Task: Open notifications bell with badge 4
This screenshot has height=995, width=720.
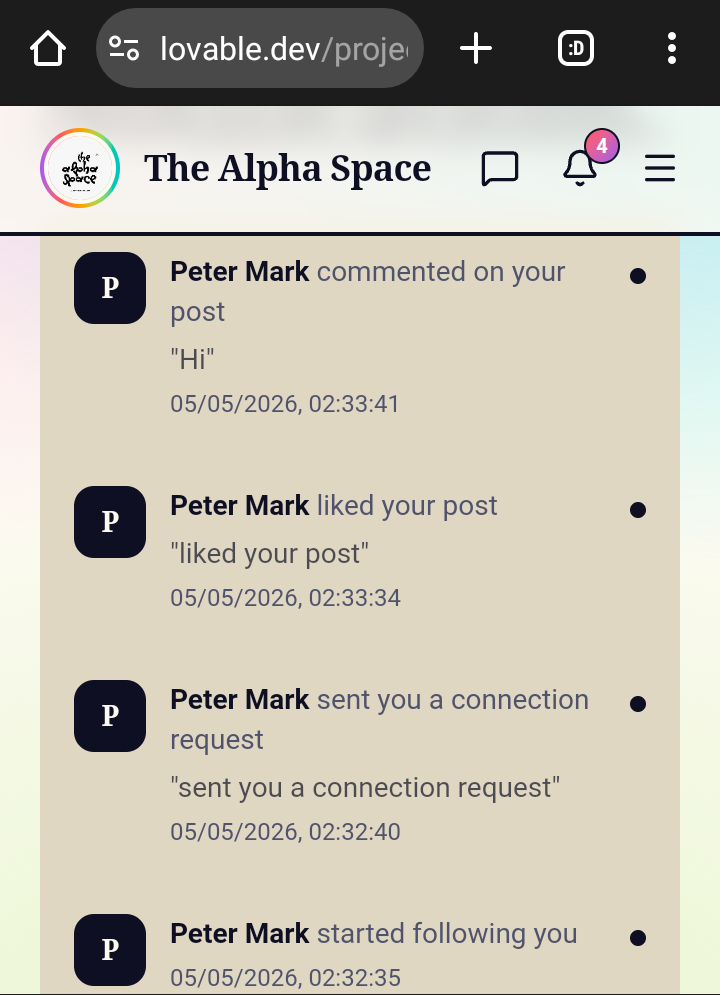Action: (580, 168)
